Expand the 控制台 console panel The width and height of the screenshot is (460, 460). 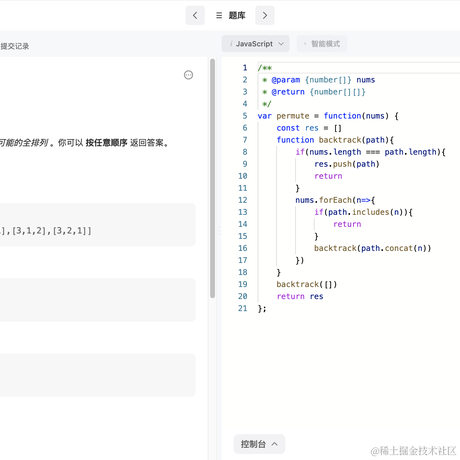tap(259, 444)
